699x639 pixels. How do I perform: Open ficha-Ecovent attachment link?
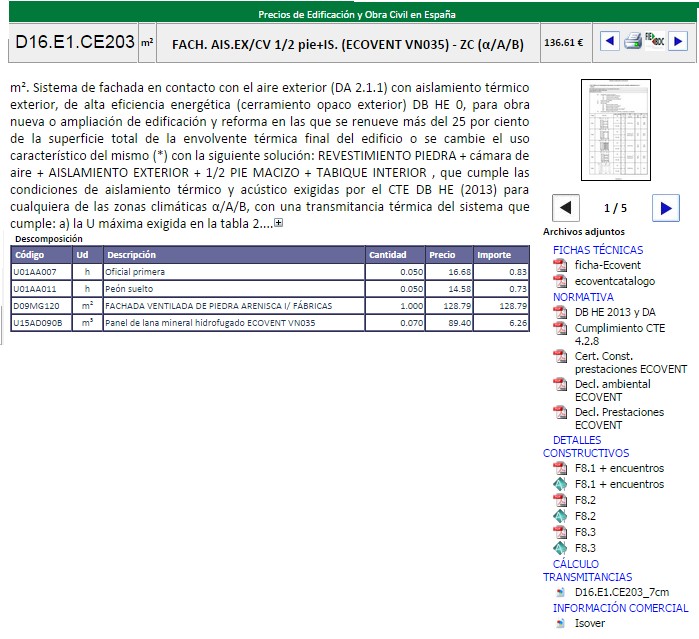[x=607, y=265]
